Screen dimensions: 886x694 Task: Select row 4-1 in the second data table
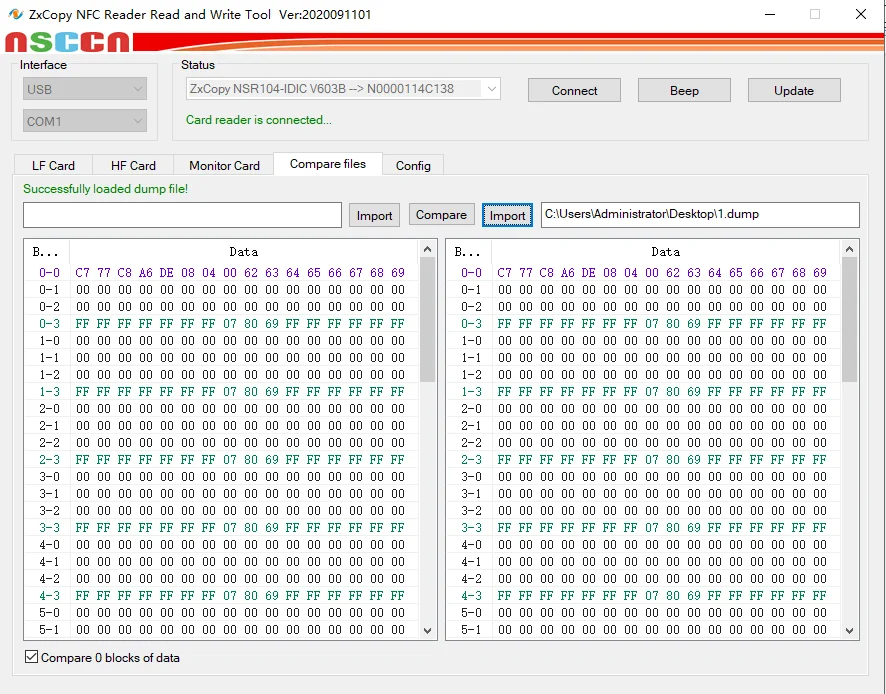tap(644, 562)
